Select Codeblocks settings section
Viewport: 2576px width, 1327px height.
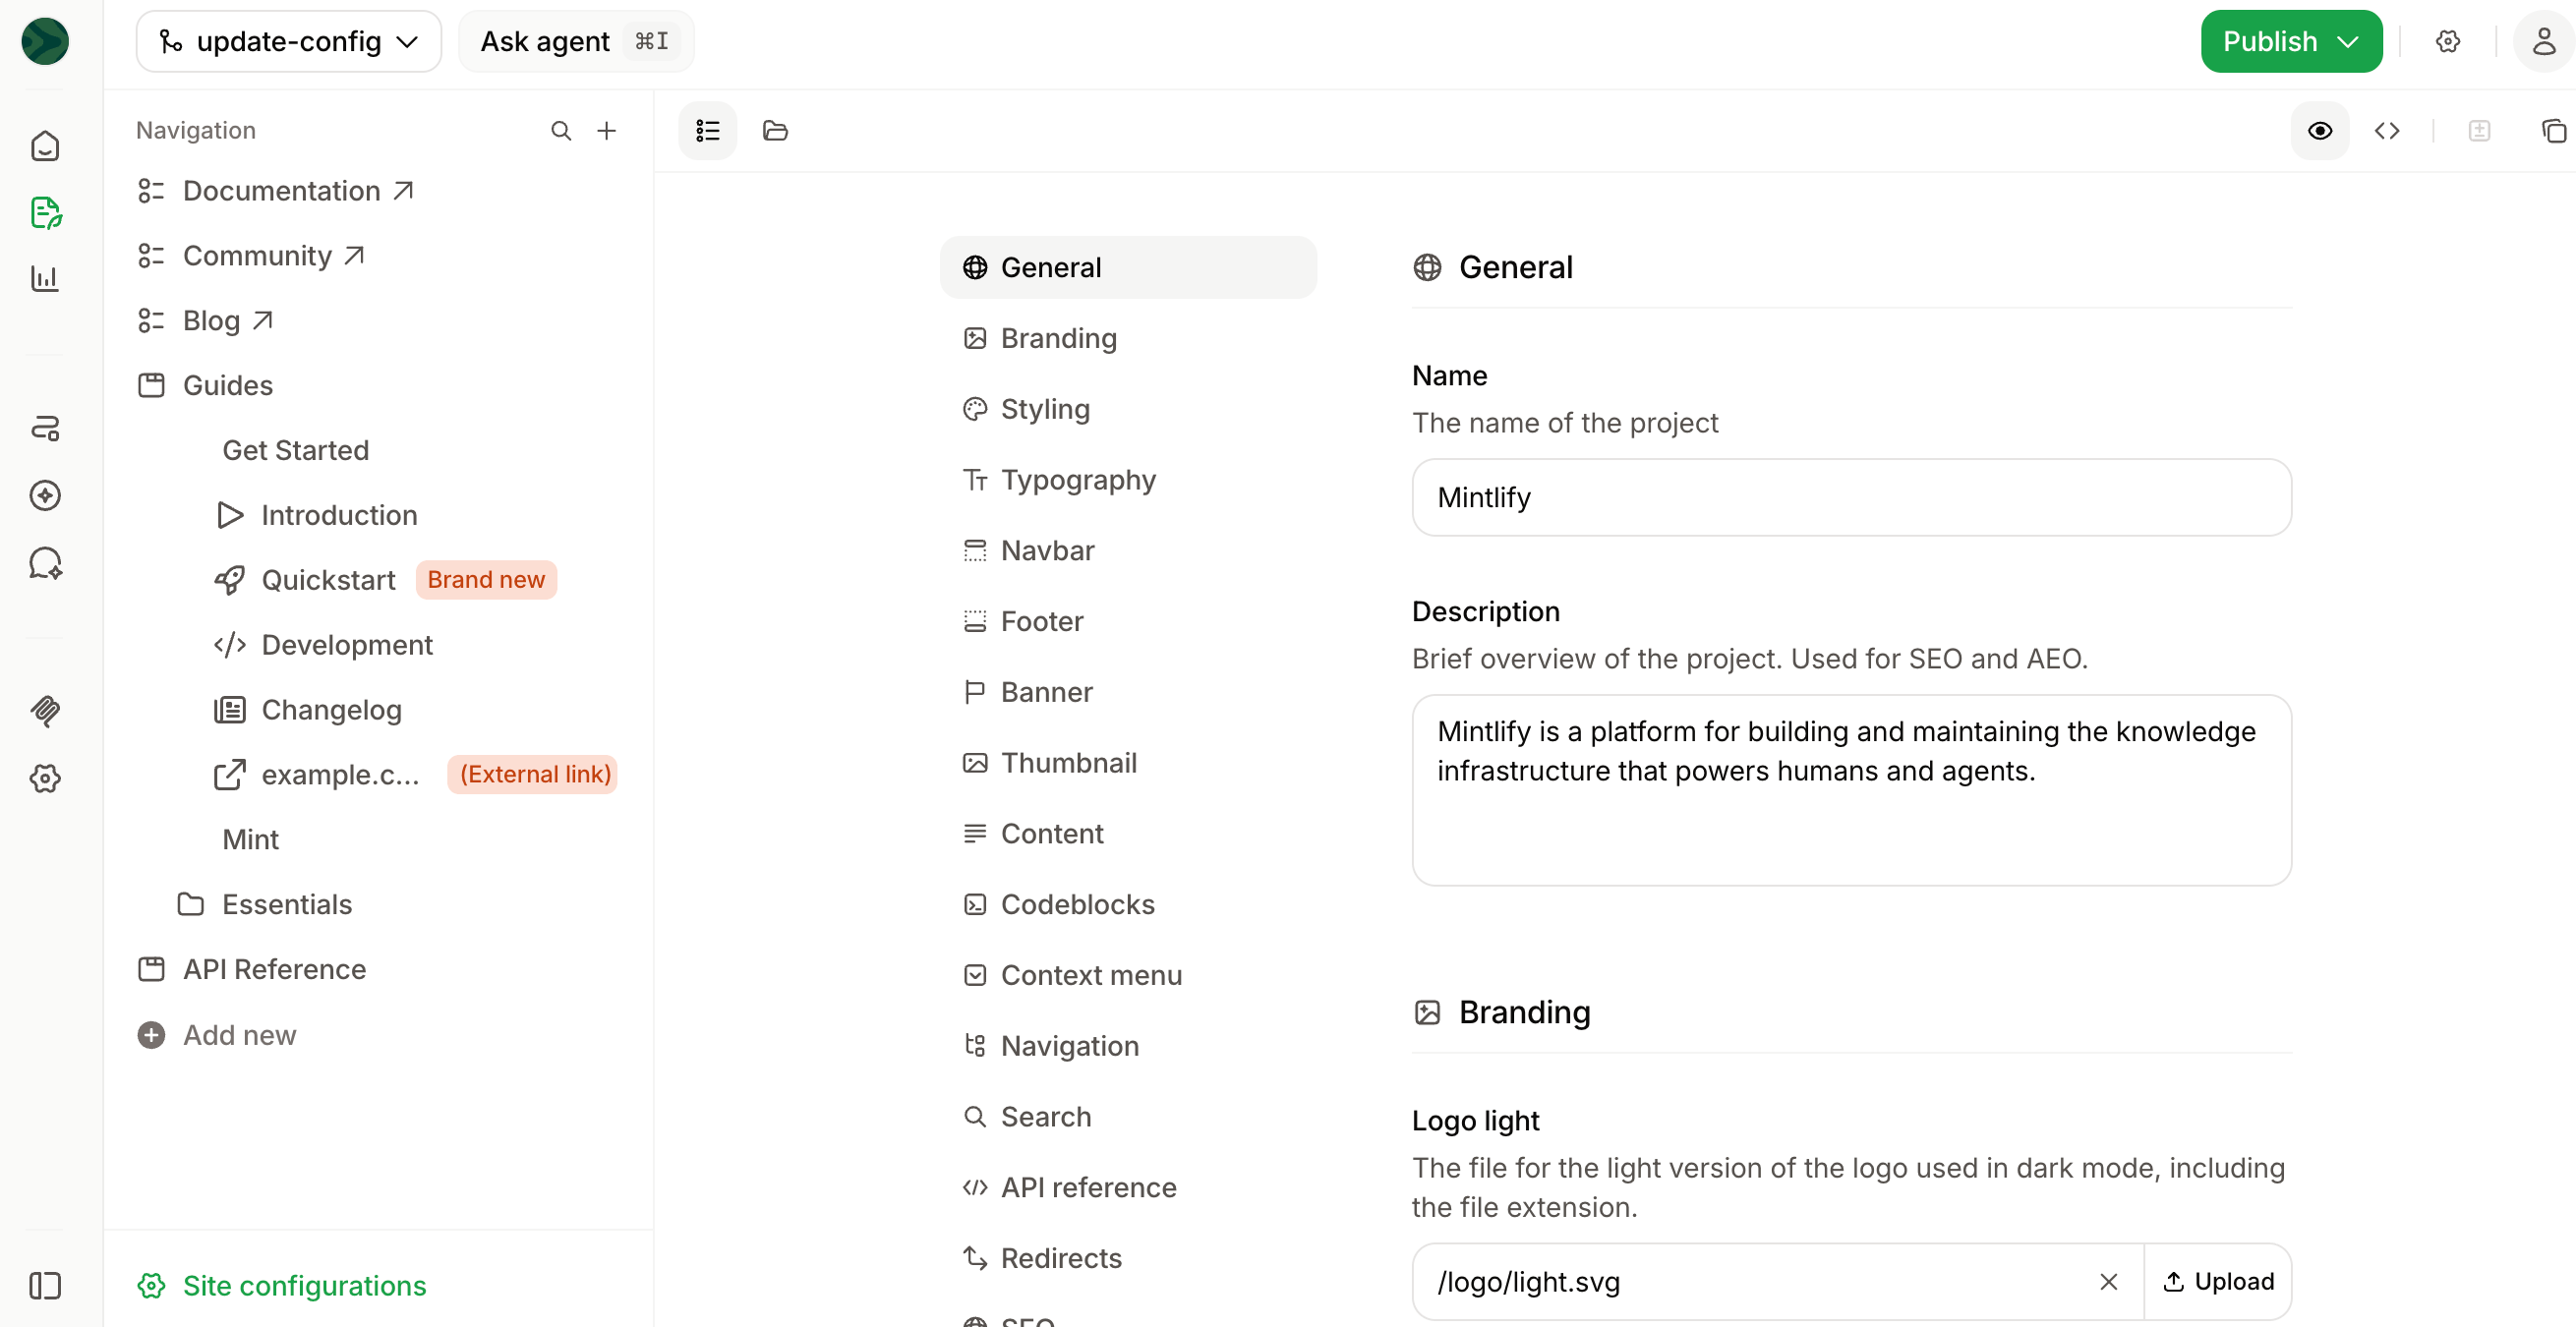point(1128,904)
